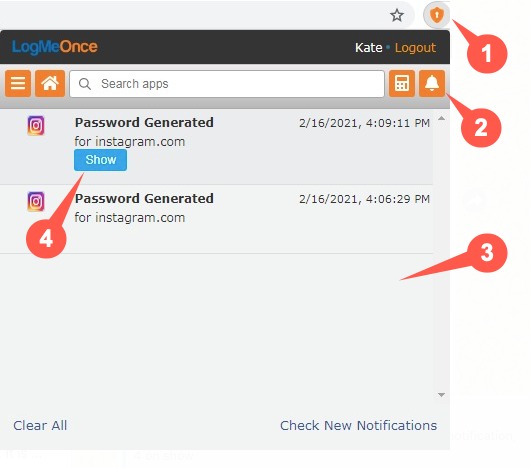Select the 4:06:29 PM Password Generated entry
Screen dimensions: 530x468
(216, 219)
